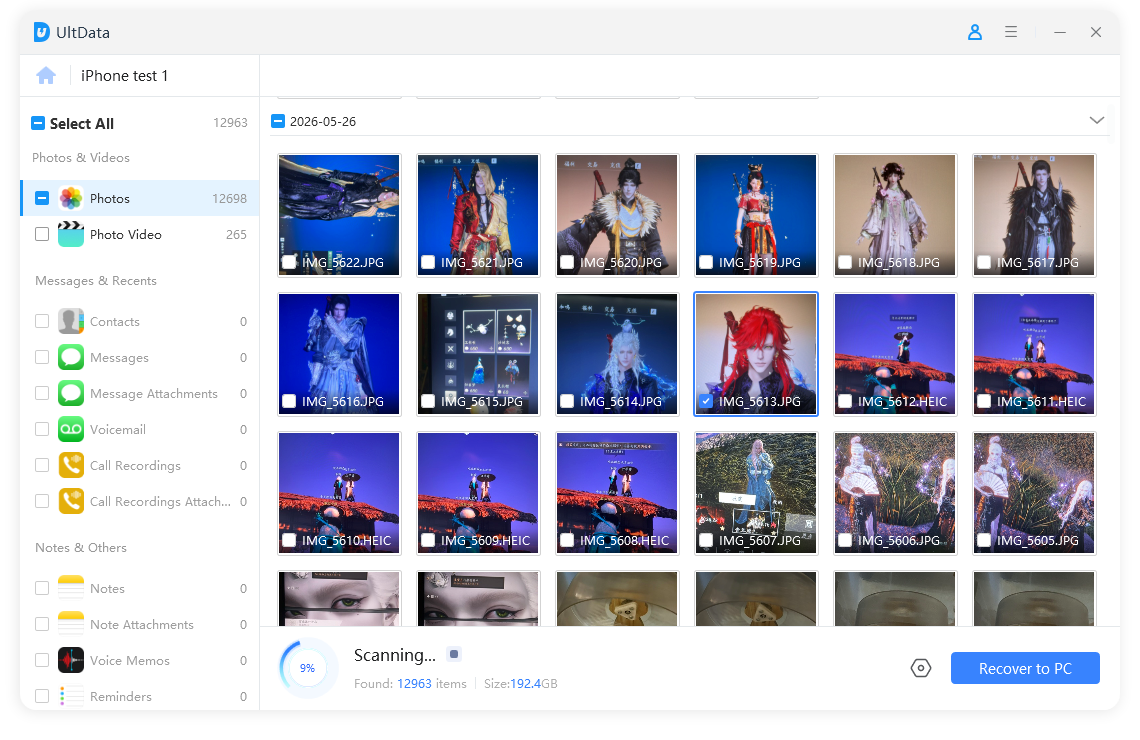Select the Call Recordings category

pyautogui.click(x=140, y=465)
